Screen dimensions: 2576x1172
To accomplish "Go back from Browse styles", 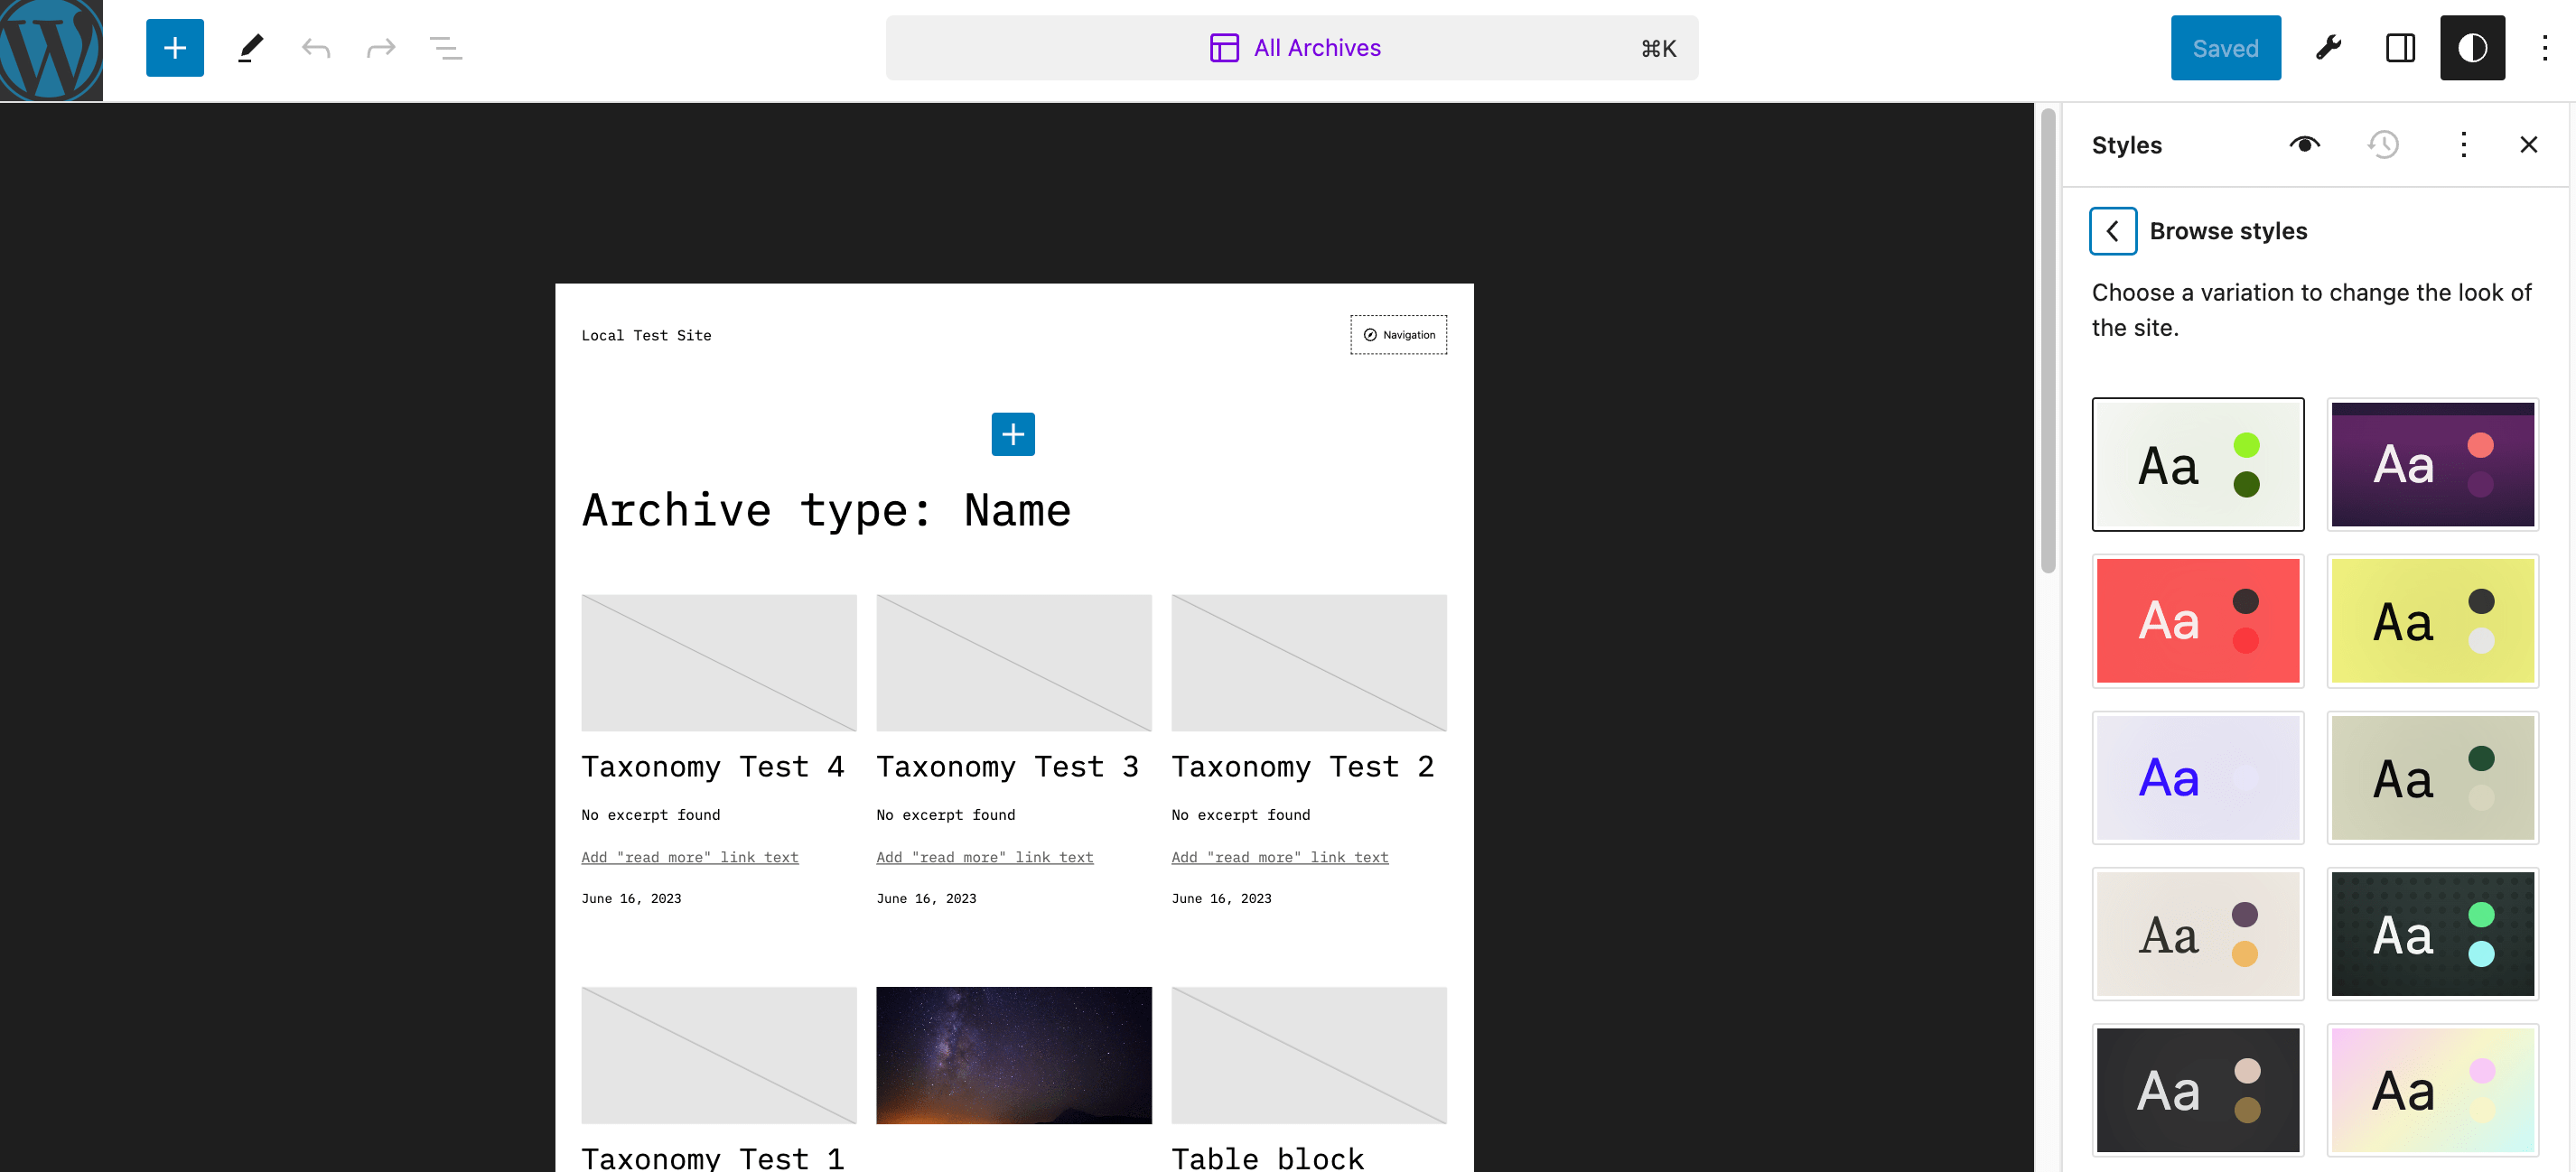I will coord(2113,231).
